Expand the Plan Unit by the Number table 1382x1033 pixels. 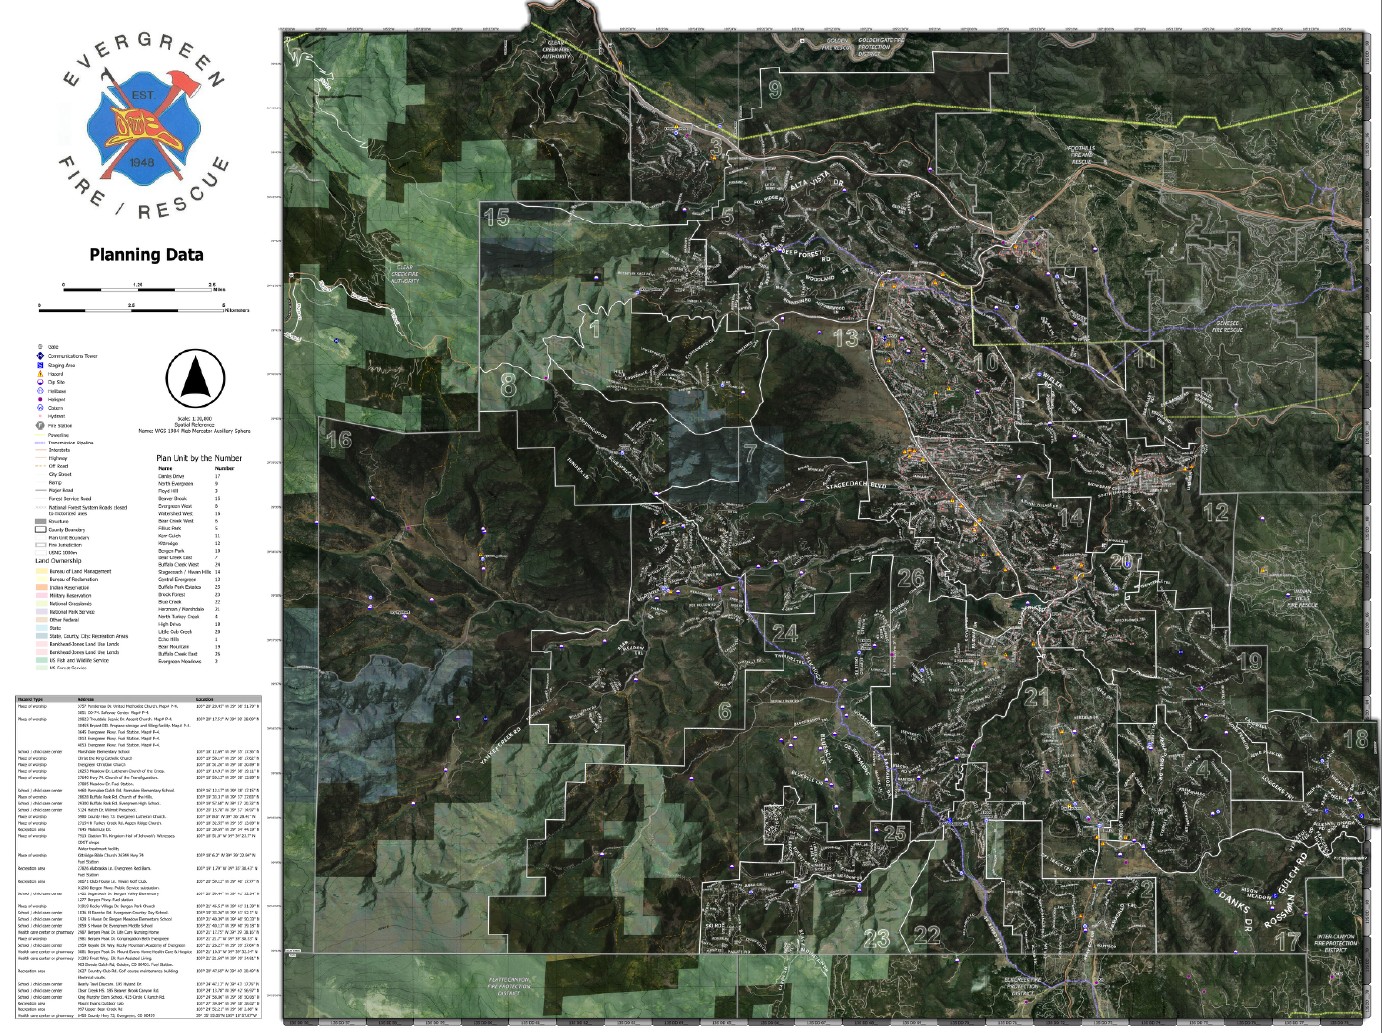click(199, 457)
